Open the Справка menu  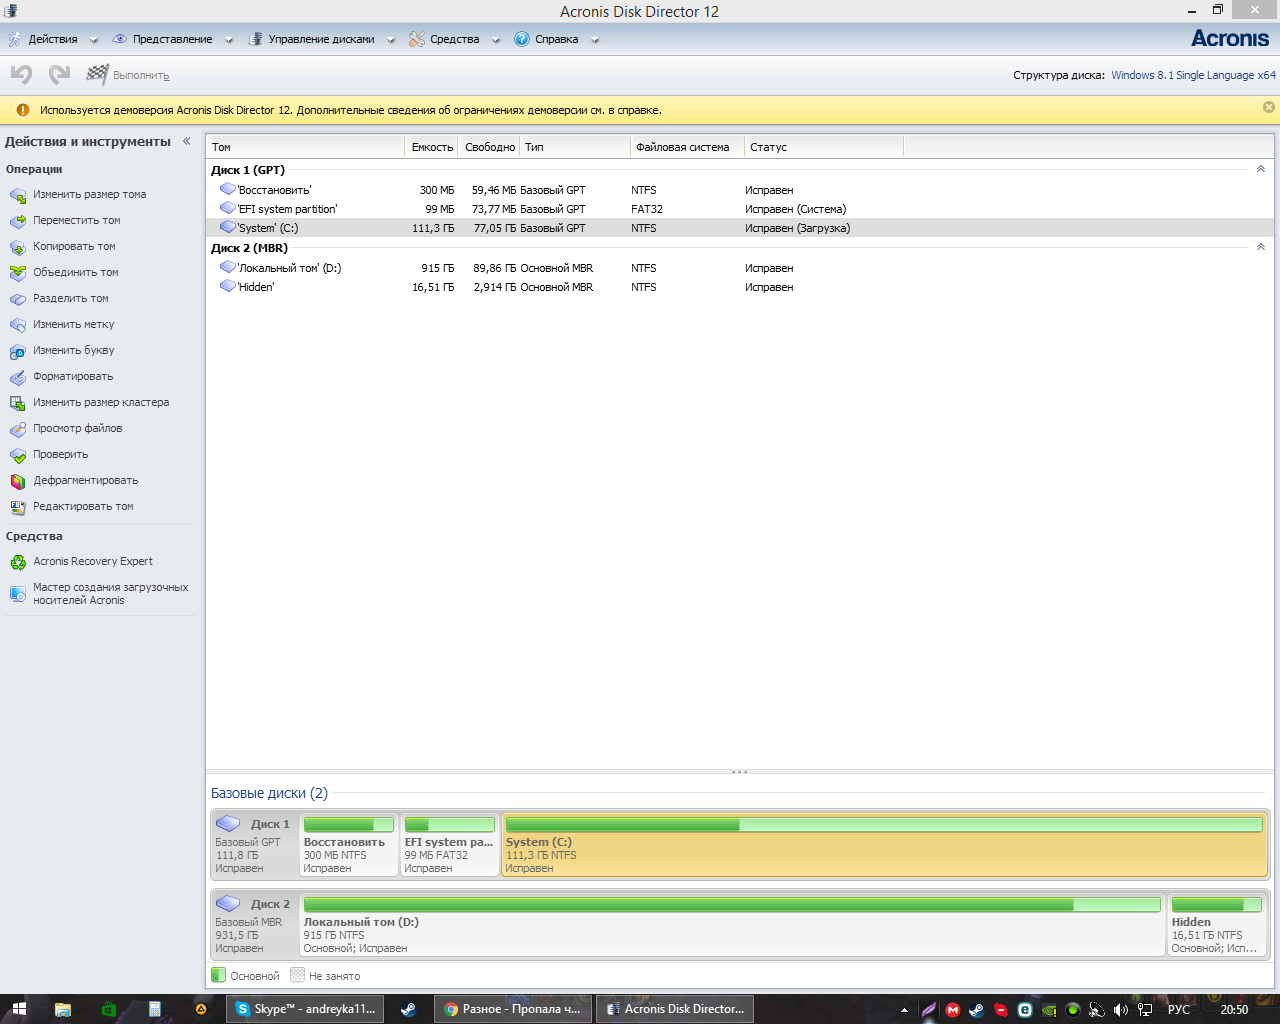pos(556,40)
